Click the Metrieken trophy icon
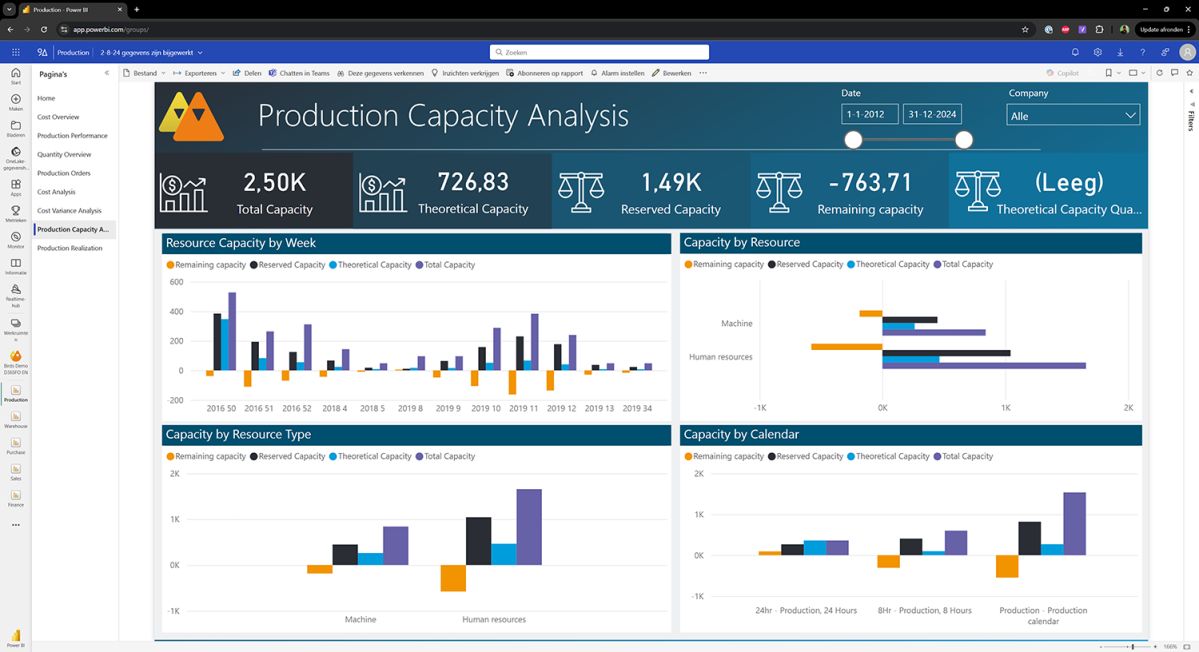Viewport: 1199px width, 652px height. coord(15,212)
